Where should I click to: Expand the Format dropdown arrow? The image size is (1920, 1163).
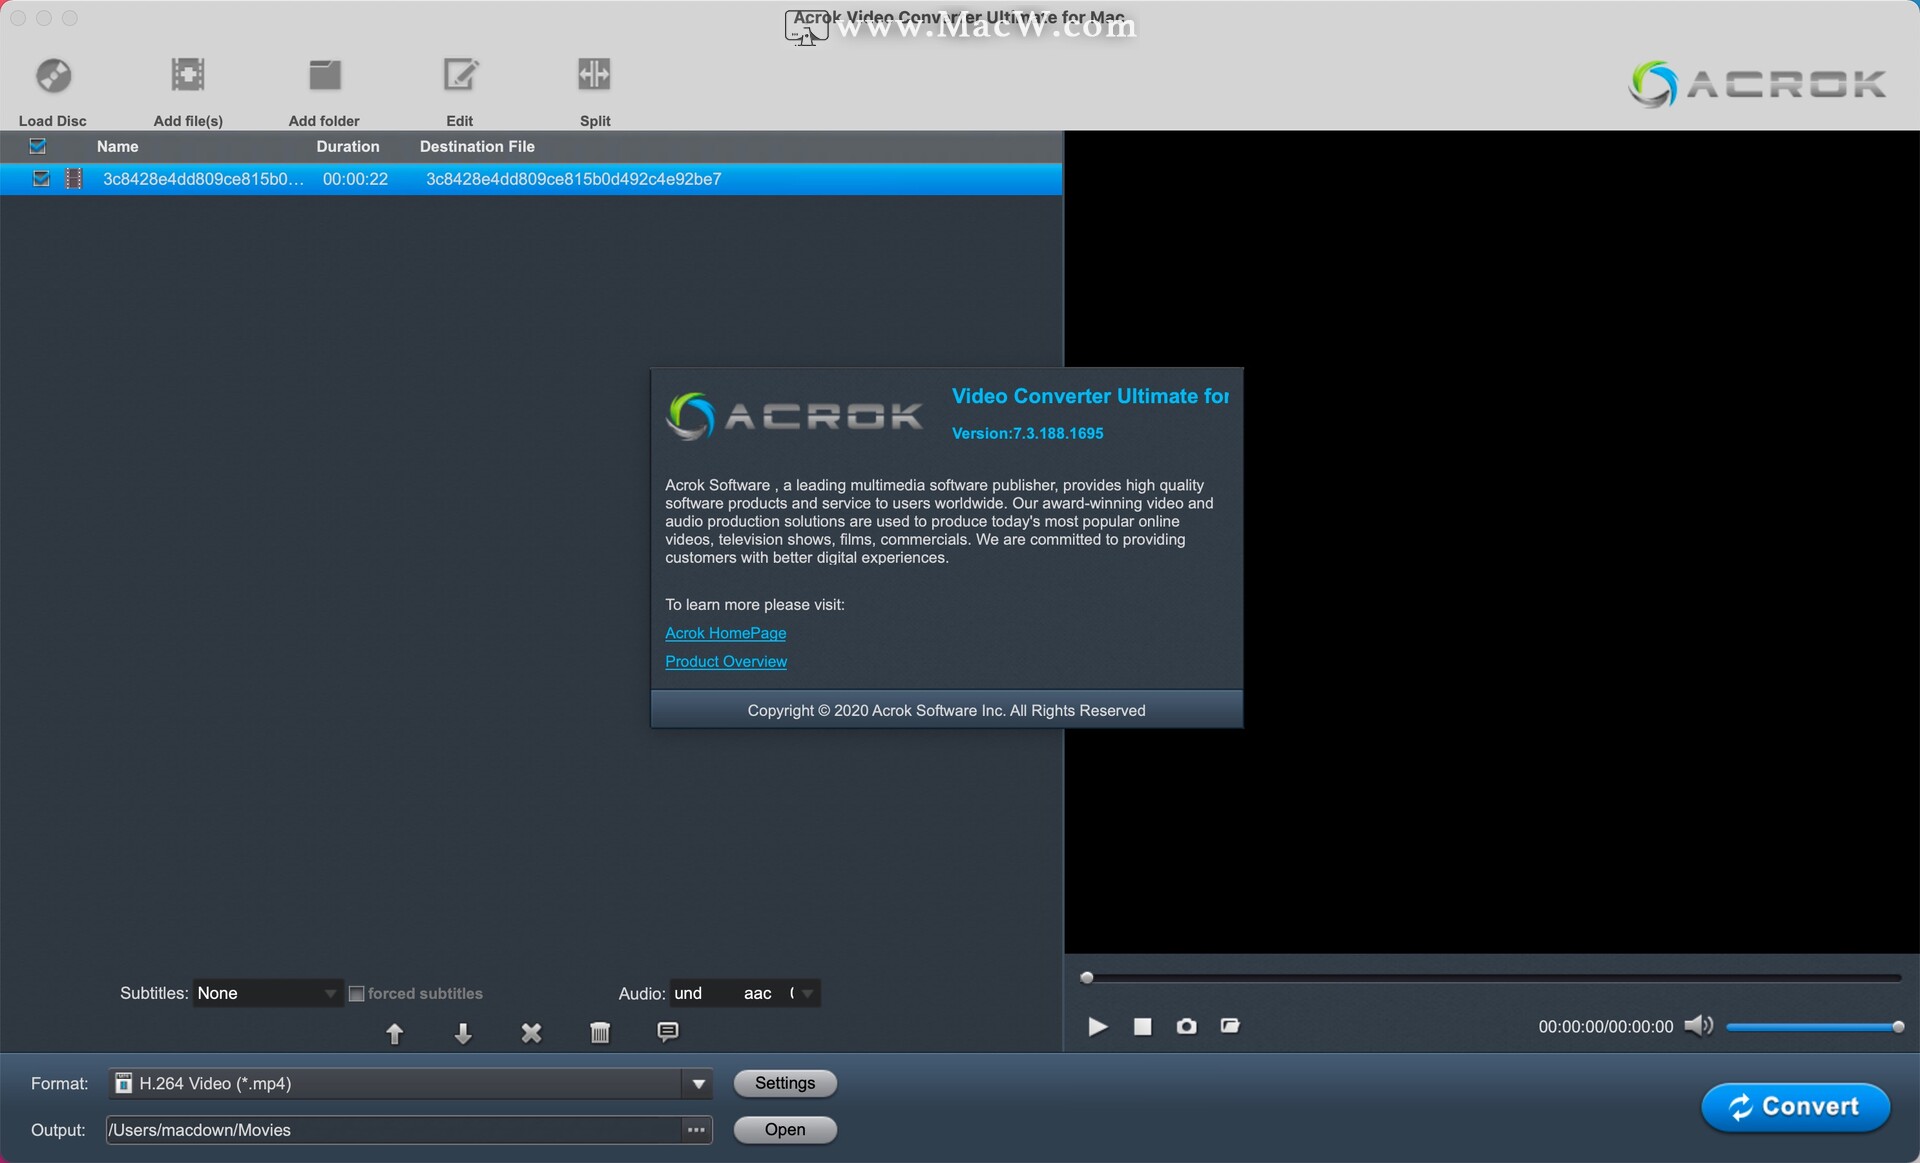pyautogui.click(x=698, y=1084)
